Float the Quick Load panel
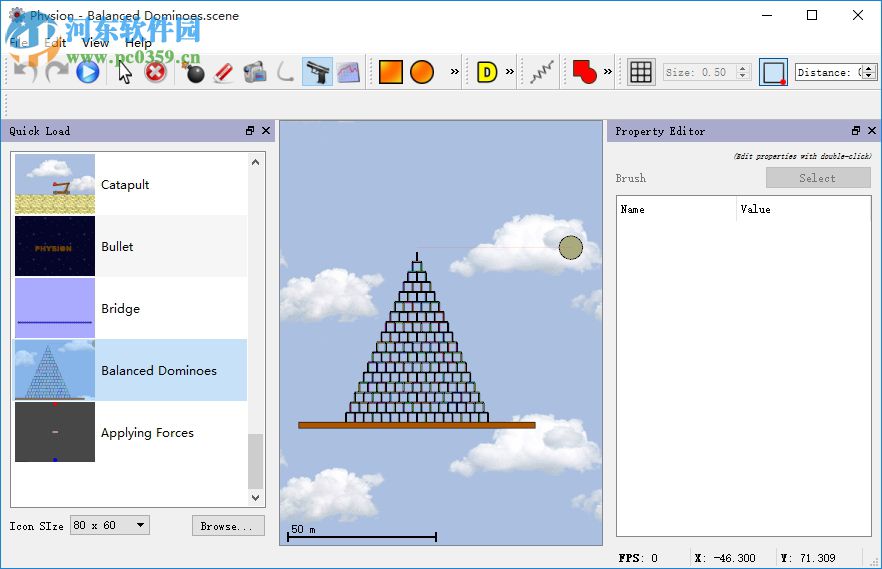Screen dimensions: 882x569 pyautogui.click(x=250, y=130)
